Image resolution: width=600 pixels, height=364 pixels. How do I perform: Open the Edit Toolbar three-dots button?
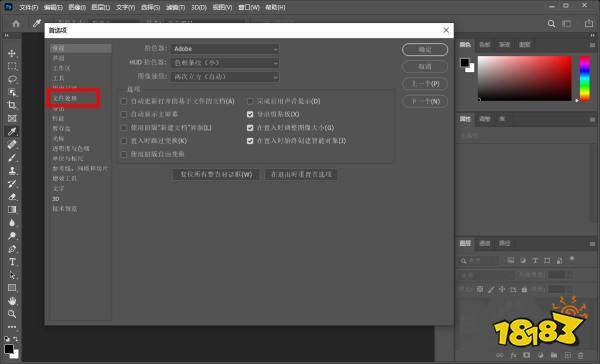click(12, 326)
